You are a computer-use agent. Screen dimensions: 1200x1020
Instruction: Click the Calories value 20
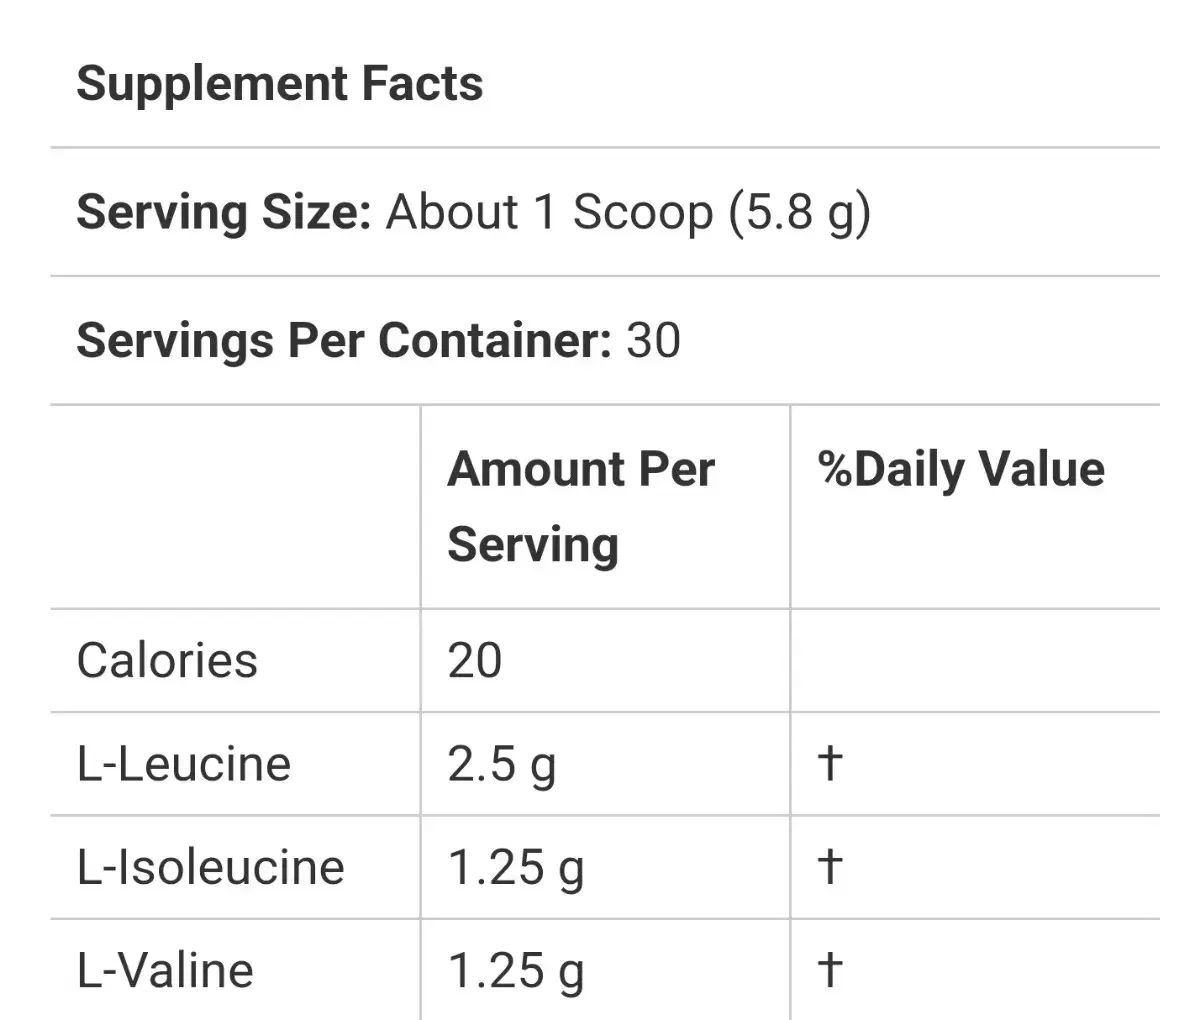[474, 661]
